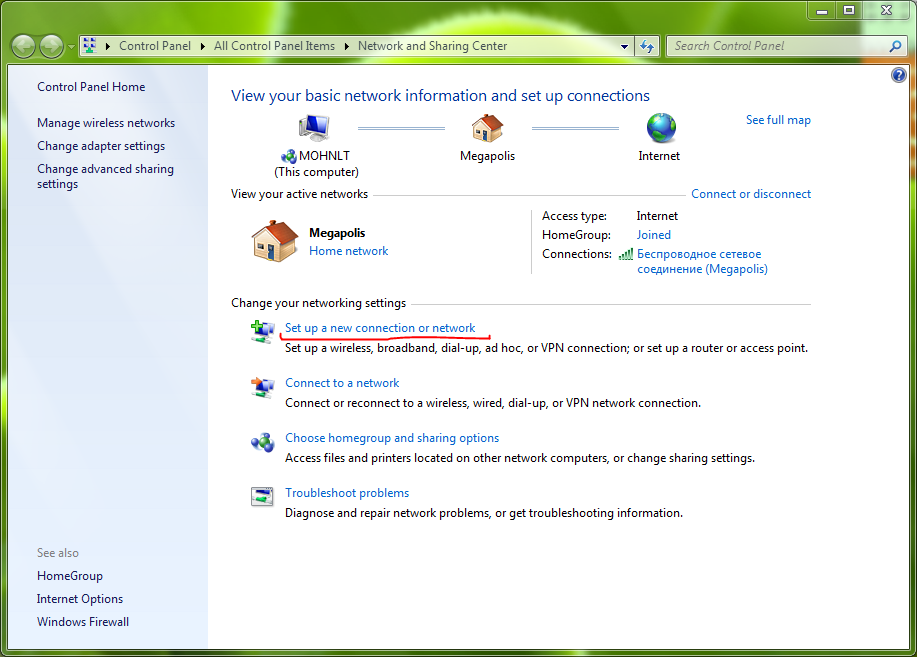
Task: Select All Control Panel Items breadcrumb
Action: (x=274, y=46)
